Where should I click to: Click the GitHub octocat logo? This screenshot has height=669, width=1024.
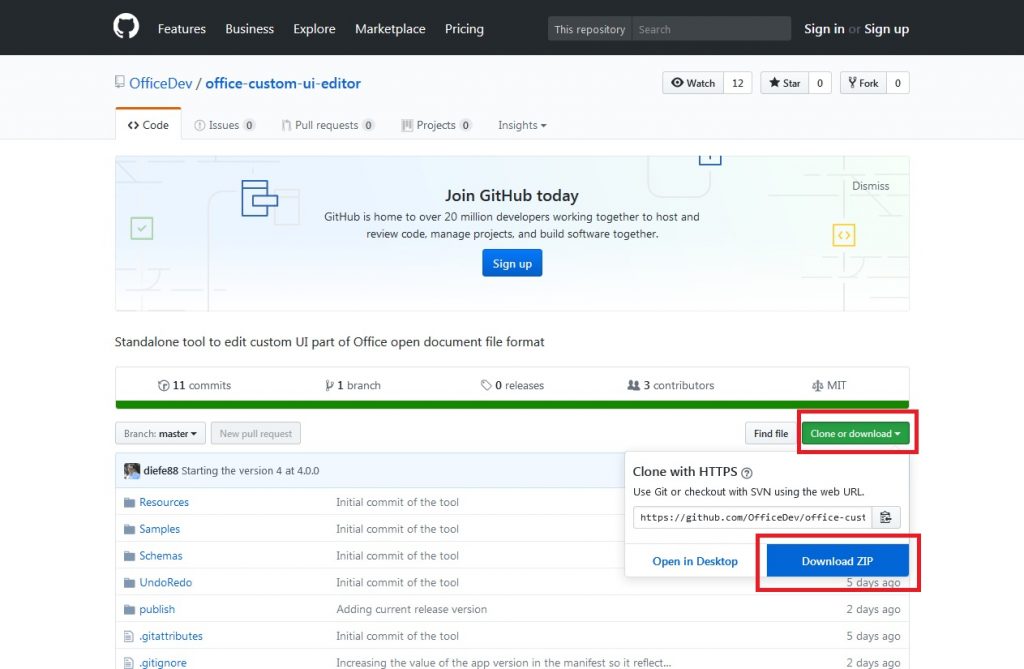(x=124, y=27)
